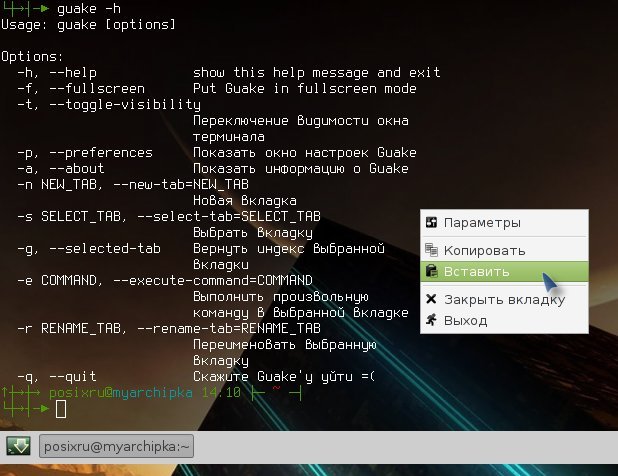Click the '--select-tab=SELECT_TAB' option text
The image size is (618, 476).
tap(229, 216)
